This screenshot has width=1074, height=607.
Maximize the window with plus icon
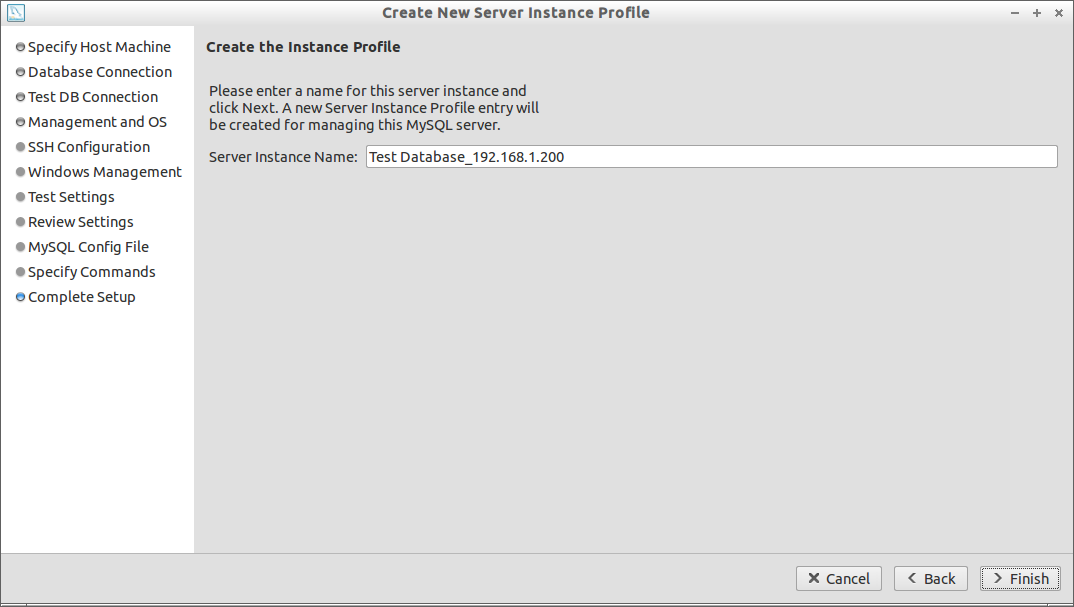pos(1037,13)
